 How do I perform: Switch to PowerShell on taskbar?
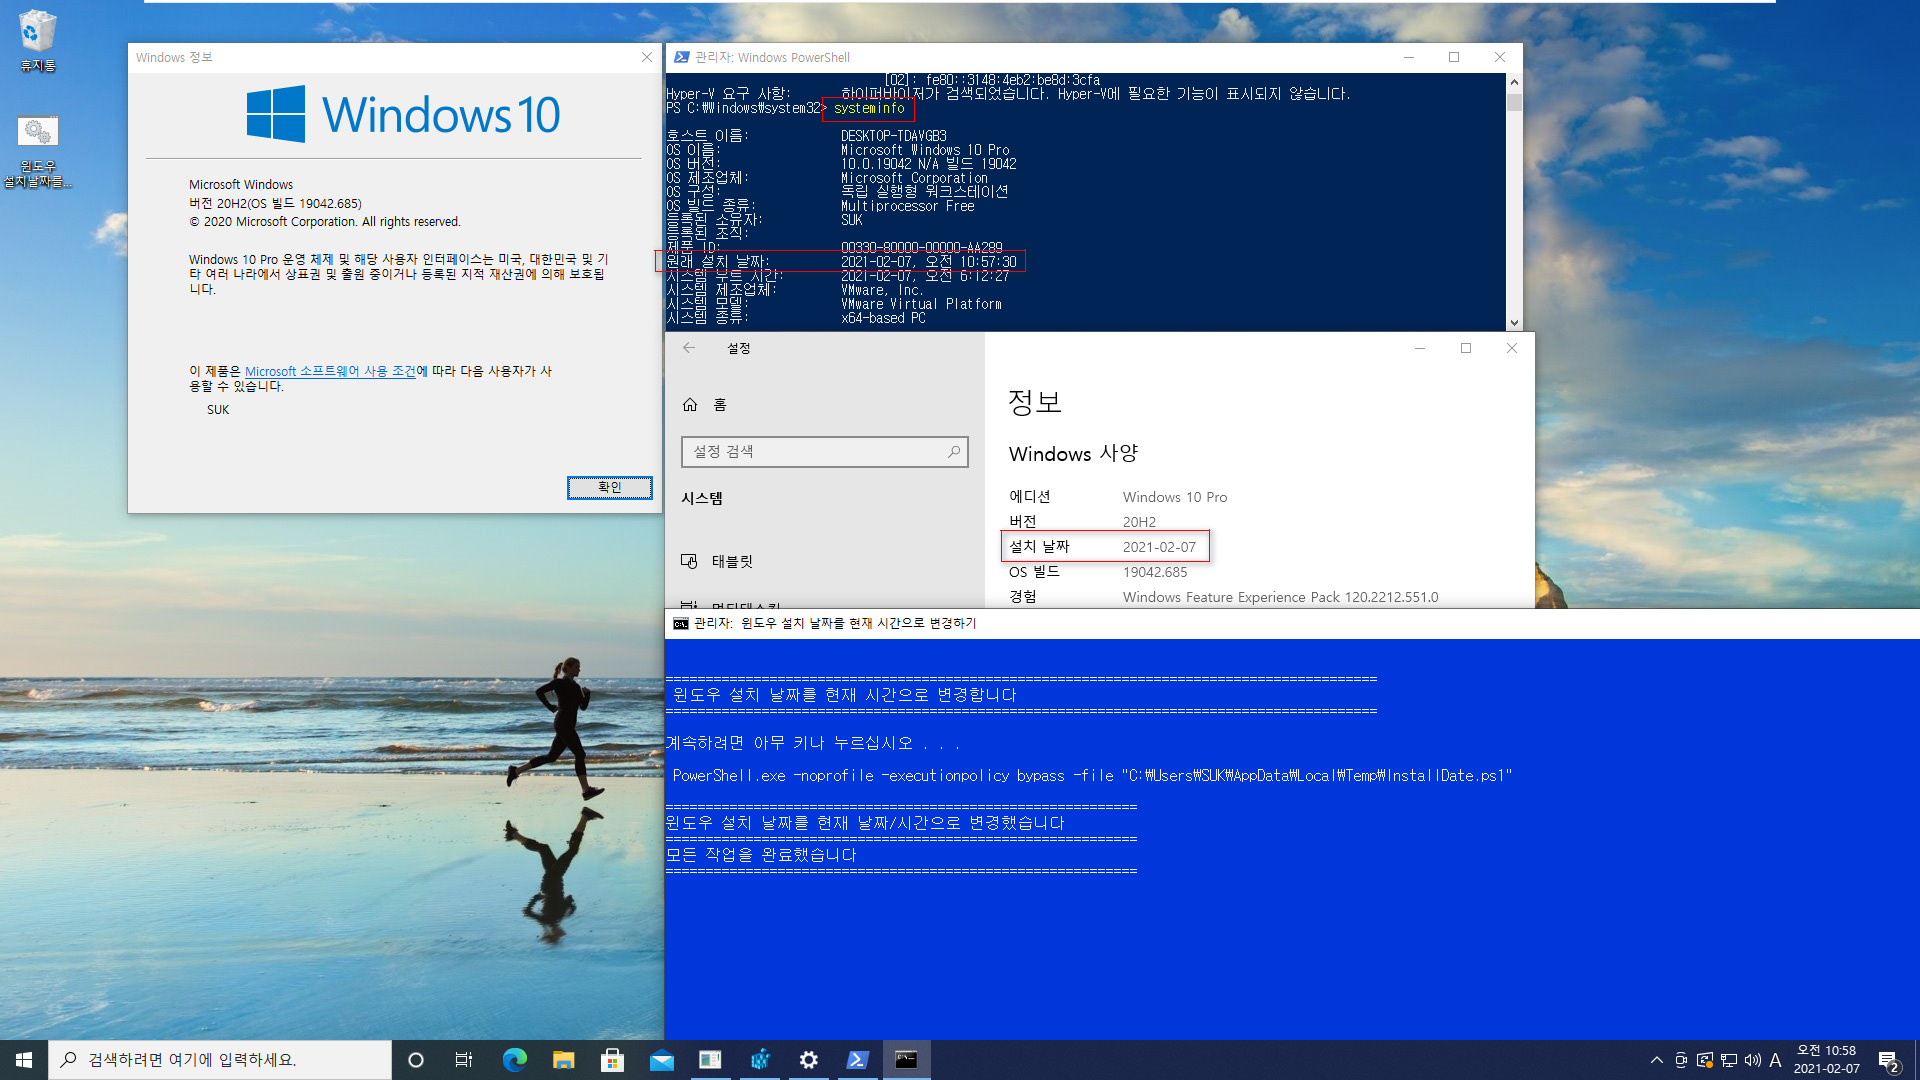coord(858,1060)
